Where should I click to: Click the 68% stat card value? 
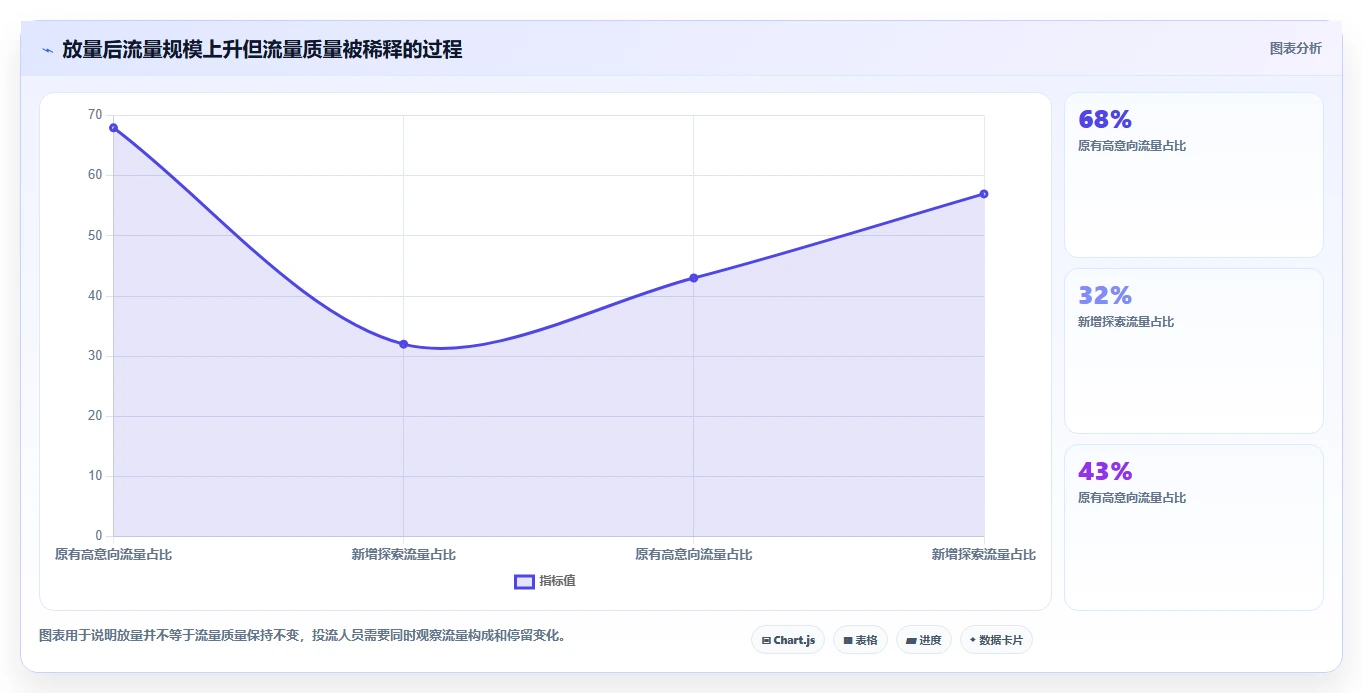coord(1105,120)
